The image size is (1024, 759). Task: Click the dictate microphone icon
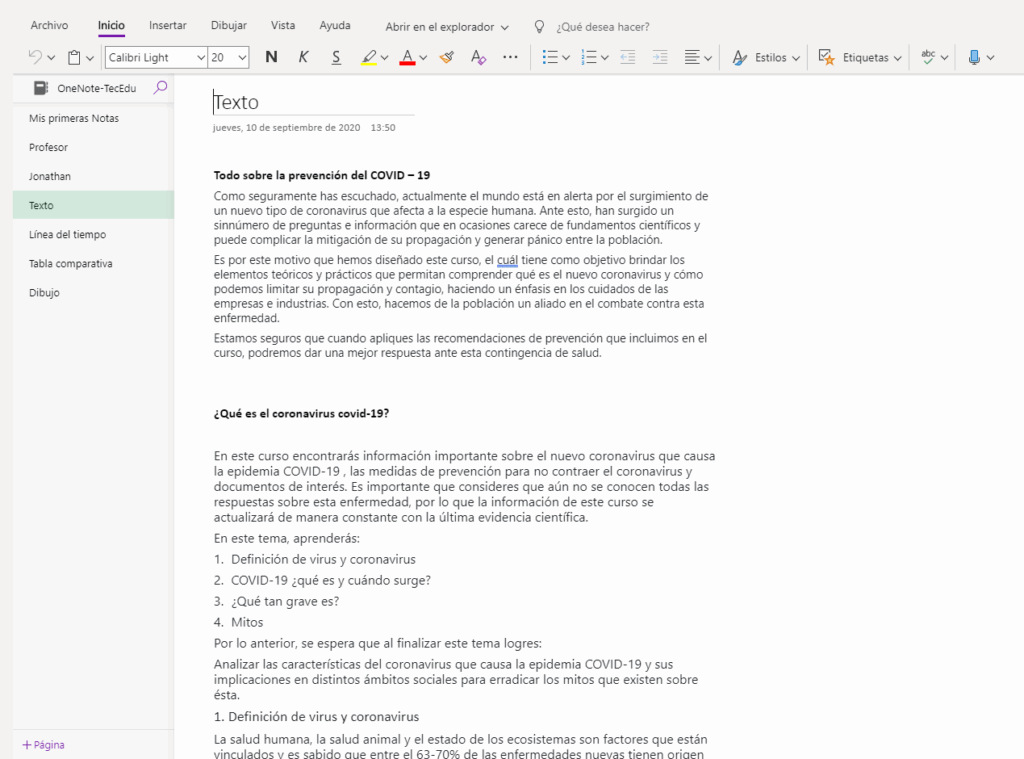[974, 58]
